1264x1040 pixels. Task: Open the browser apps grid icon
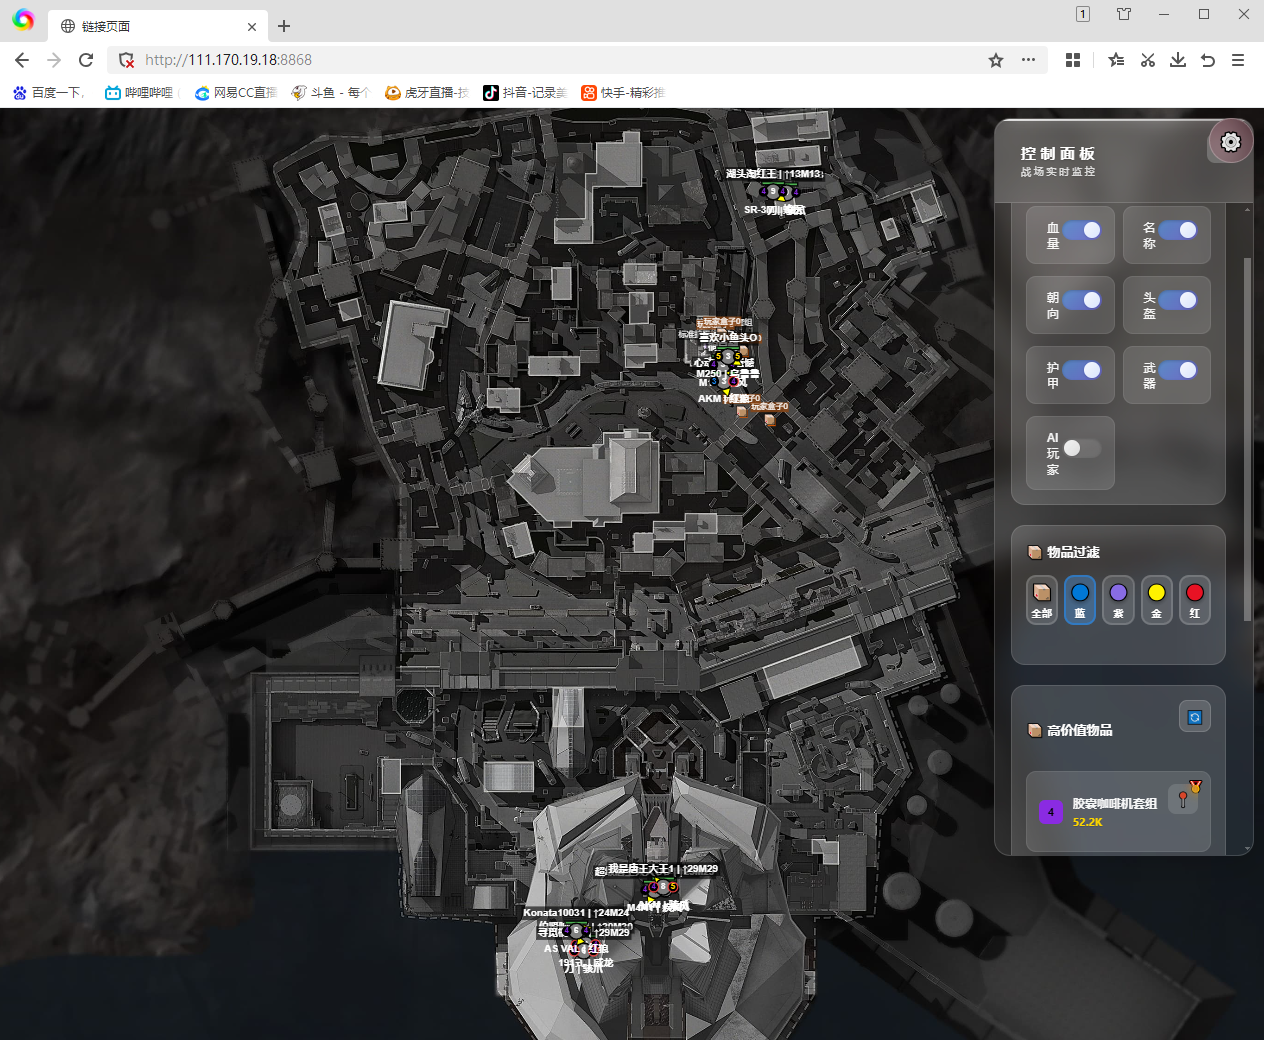1073,60
